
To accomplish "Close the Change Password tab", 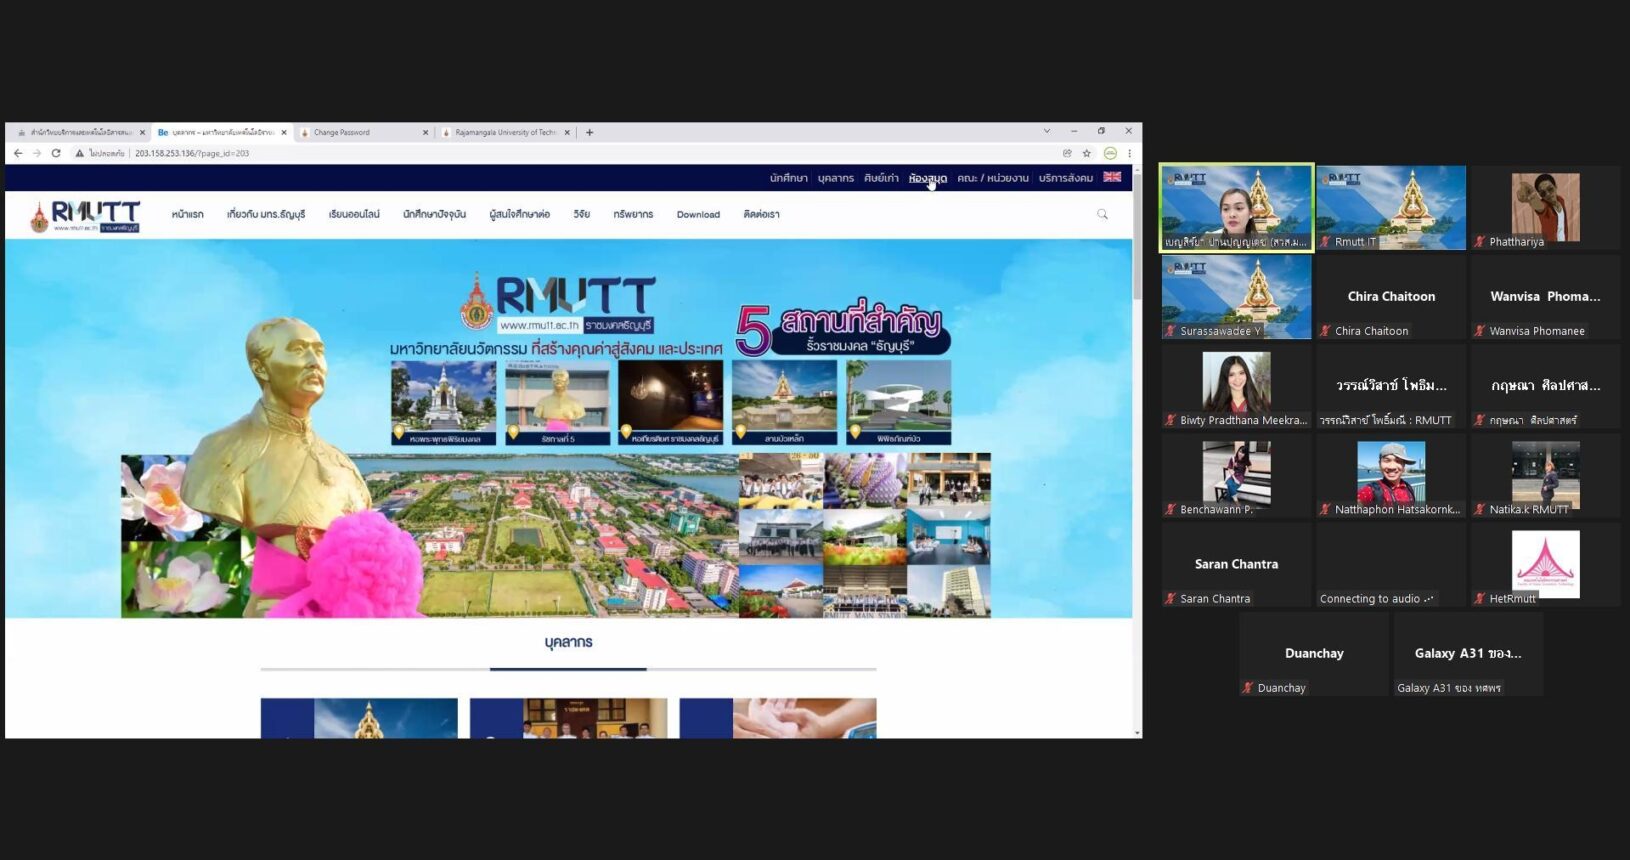I will [425, 132].
